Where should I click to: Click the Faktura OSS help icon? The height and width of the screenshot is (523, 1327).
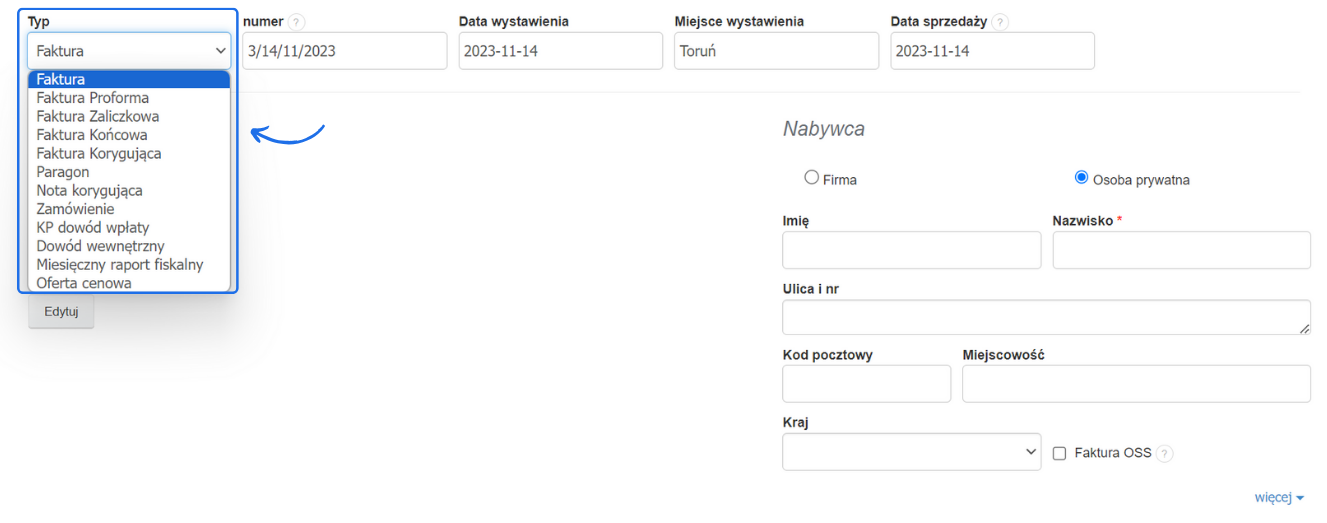[1164, 453]
